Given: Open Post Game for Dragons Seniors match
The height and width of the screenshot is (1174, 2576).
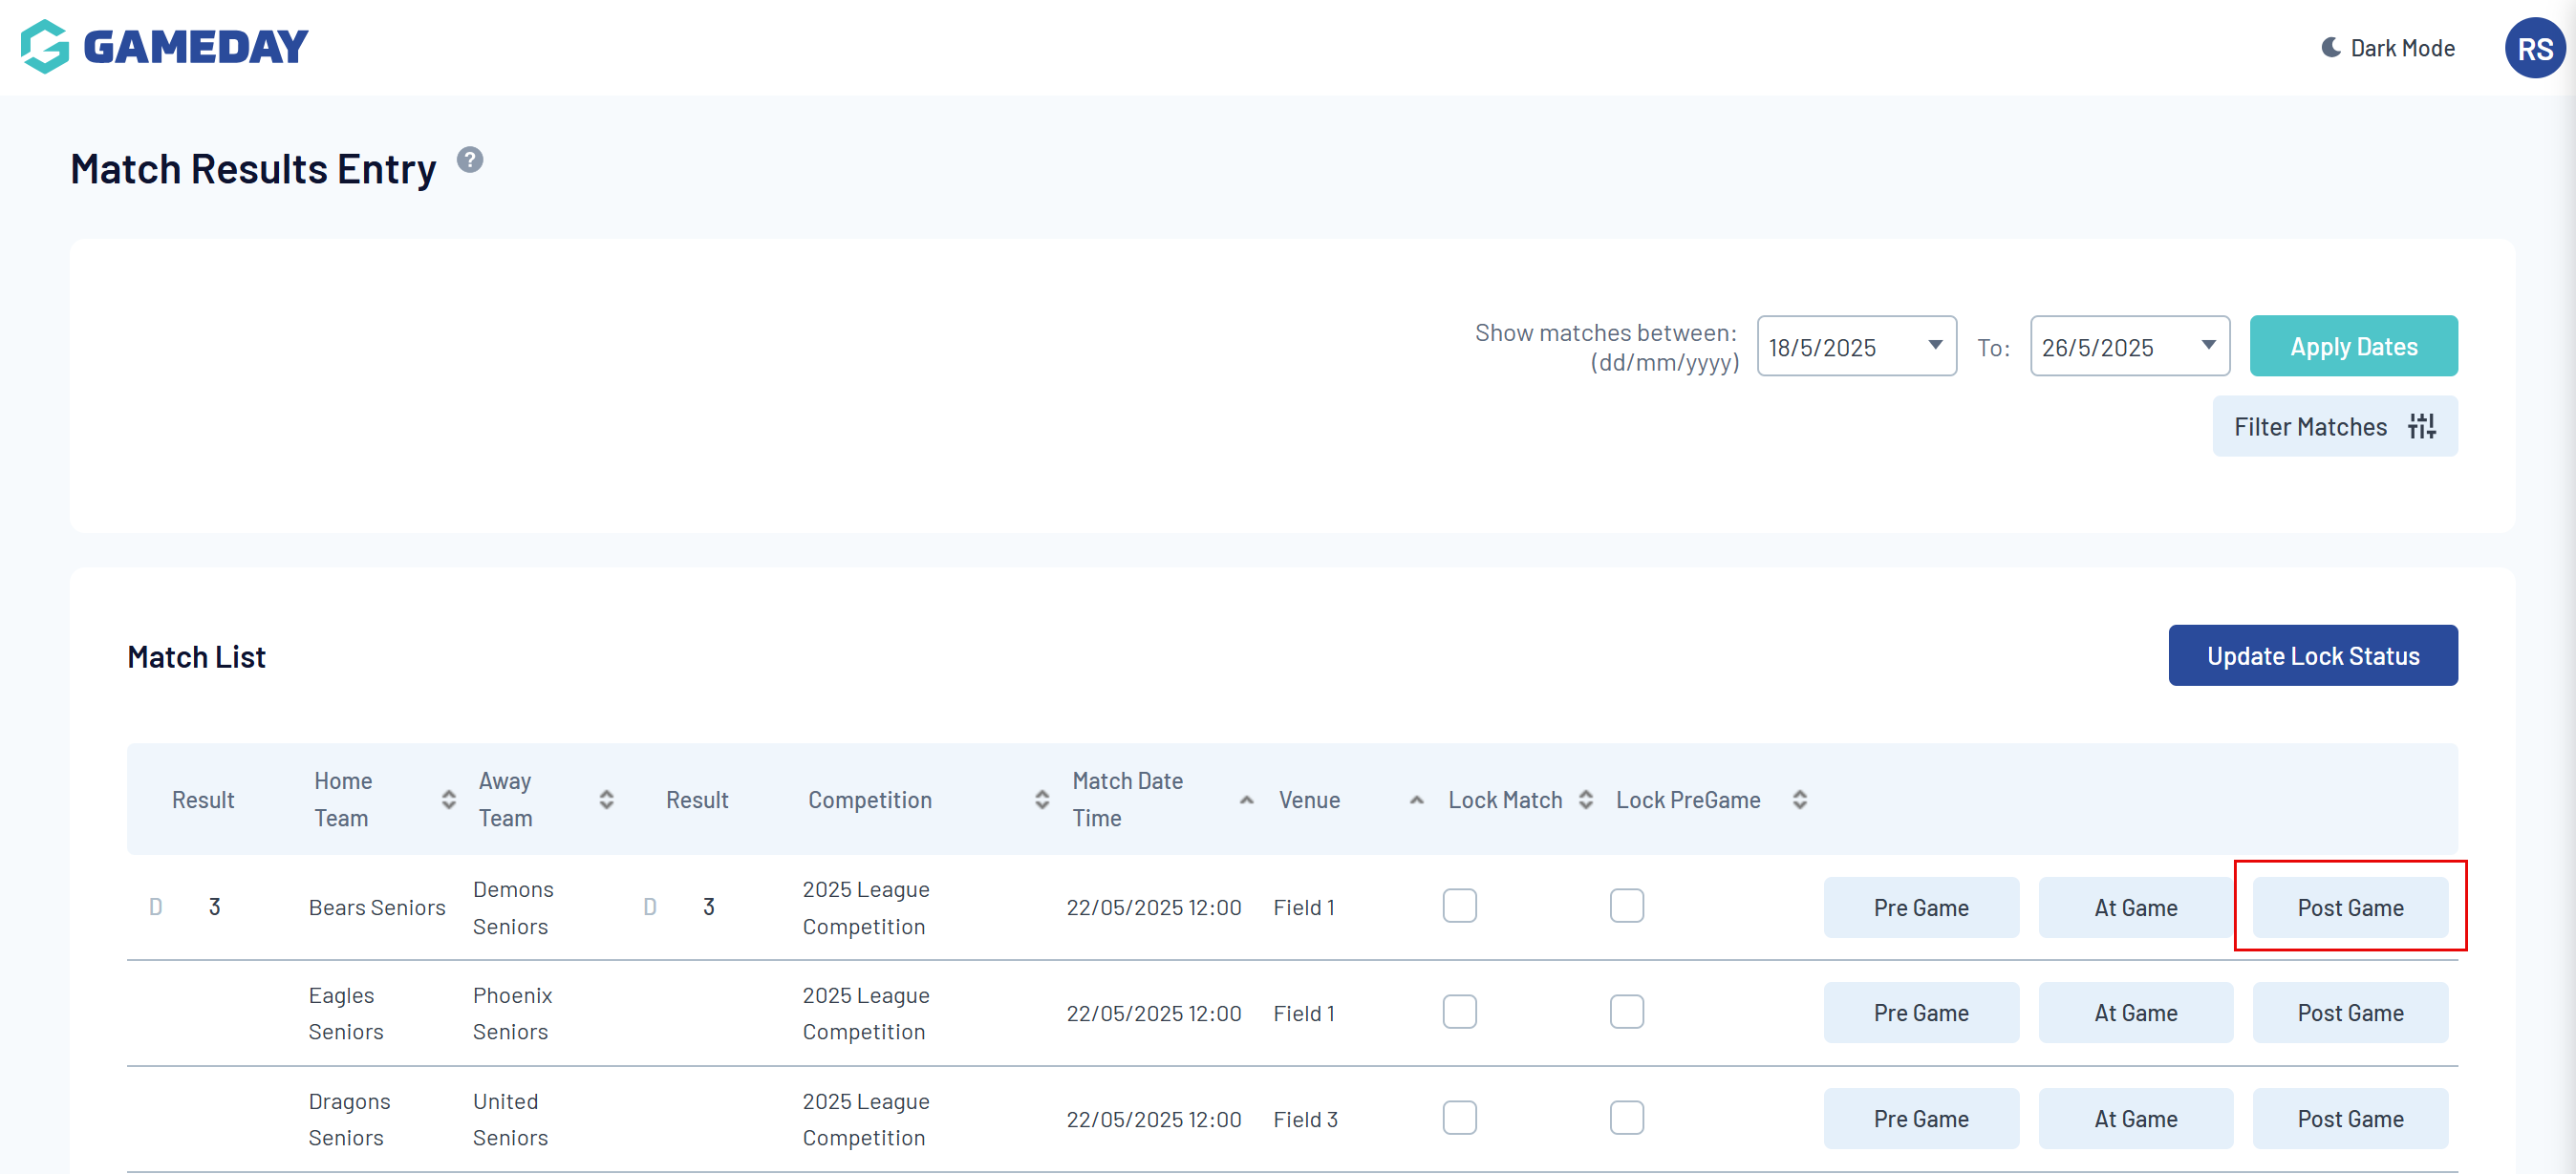Looking at the screenshot, I should tap(2349, 1119).
